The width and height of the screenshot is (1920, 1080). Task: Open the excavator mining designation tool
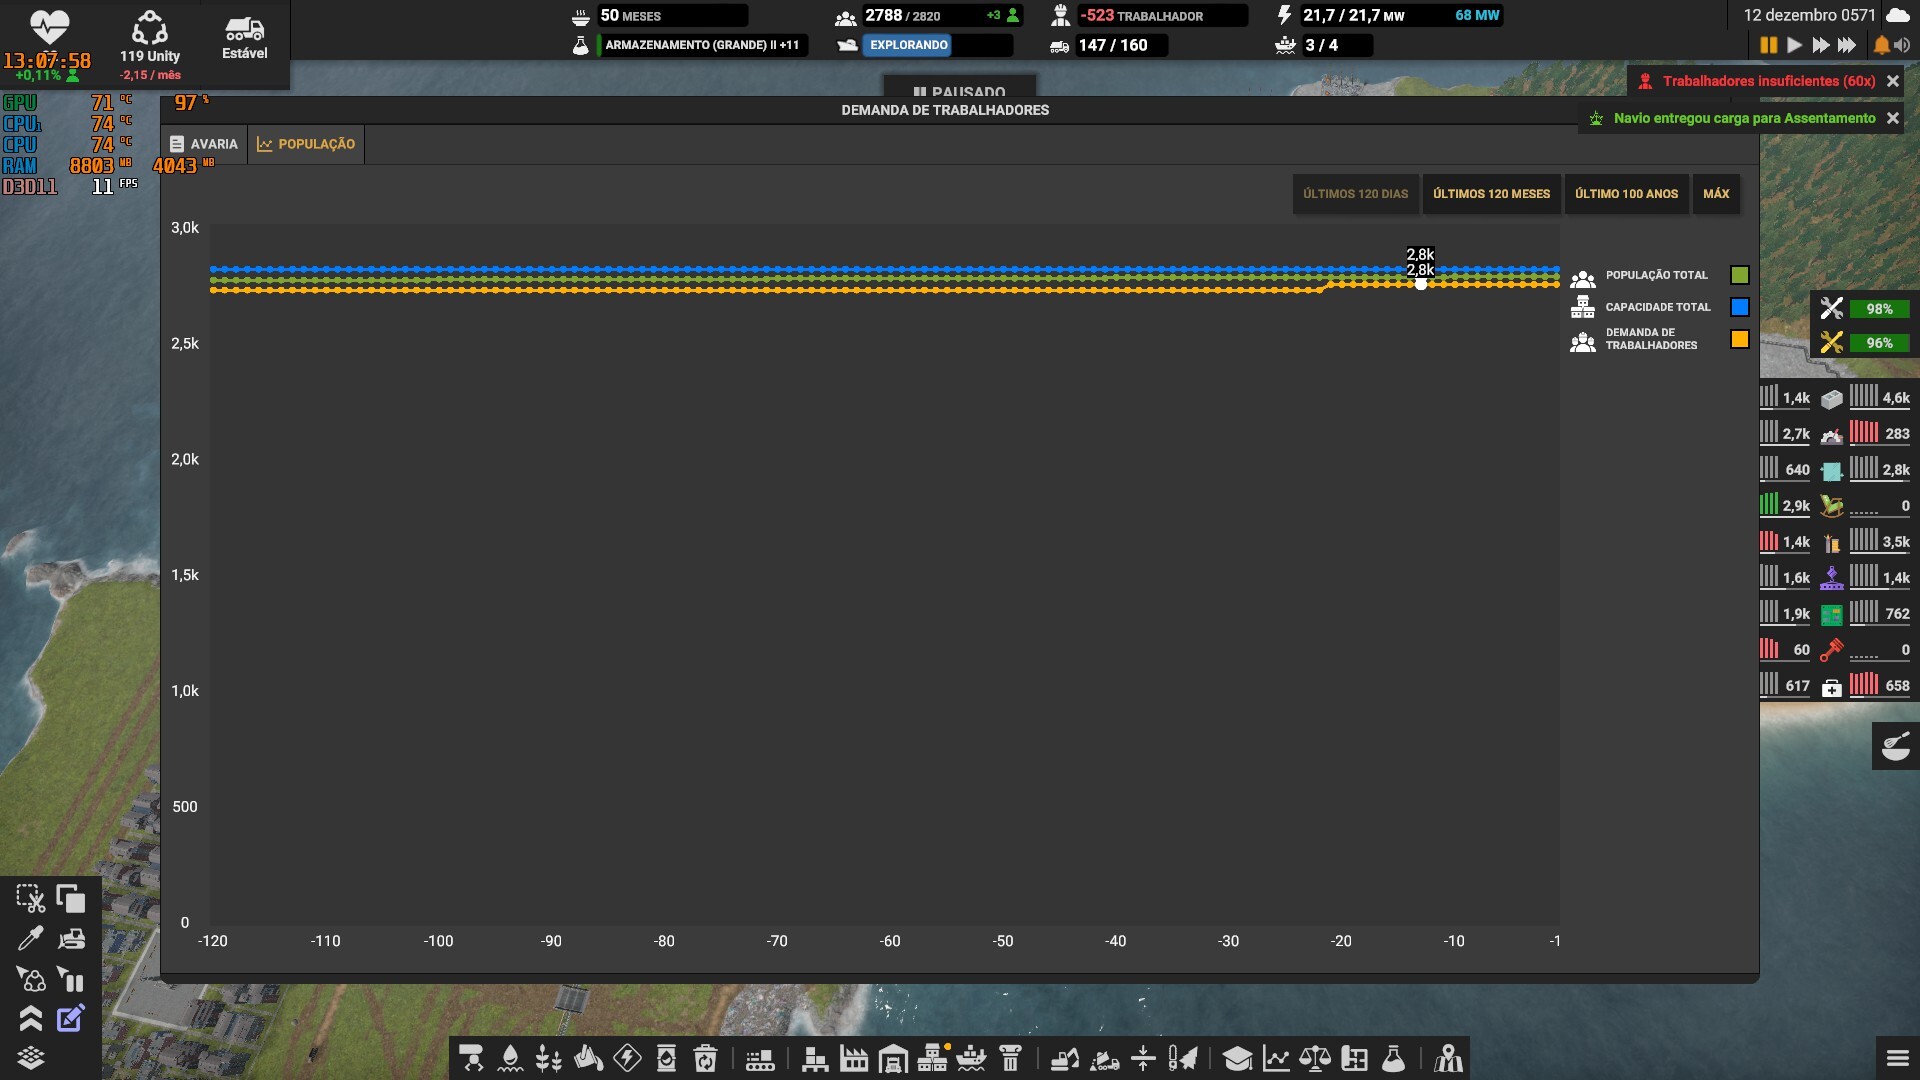tap(1065, 1058)
